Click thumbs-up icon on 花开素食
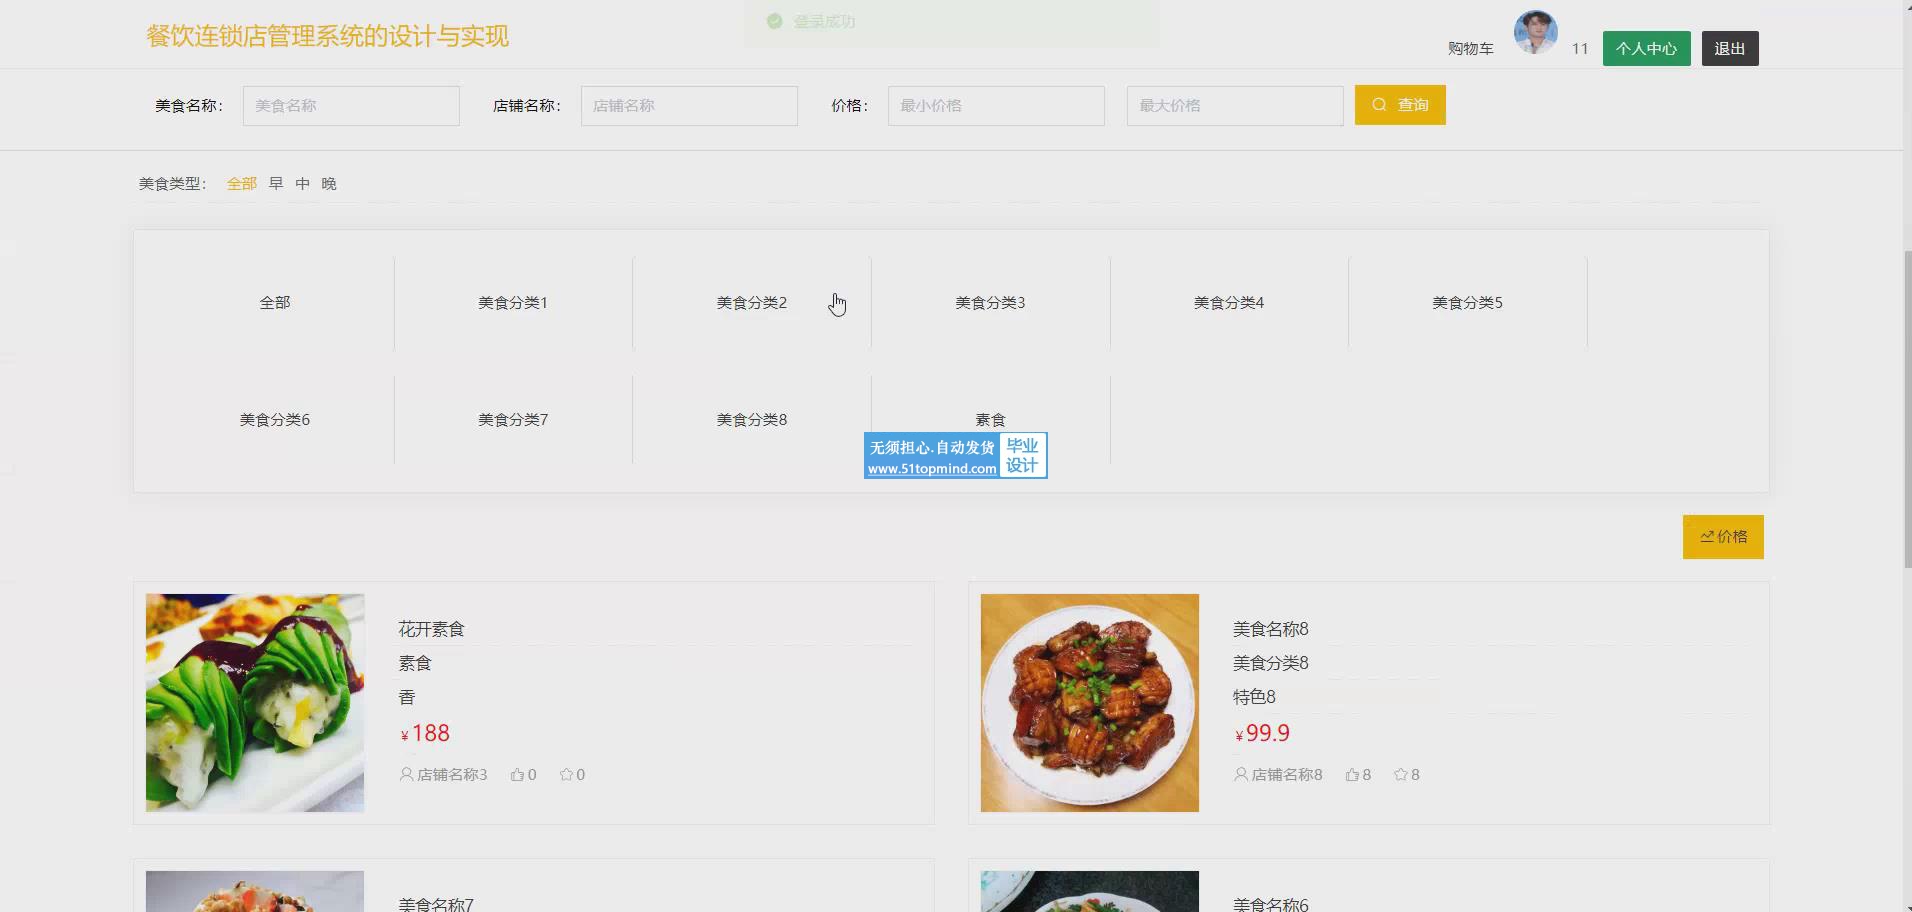The height and width of the screenshot is (912, 1912). pyautogui.click(x=517, y=775)
